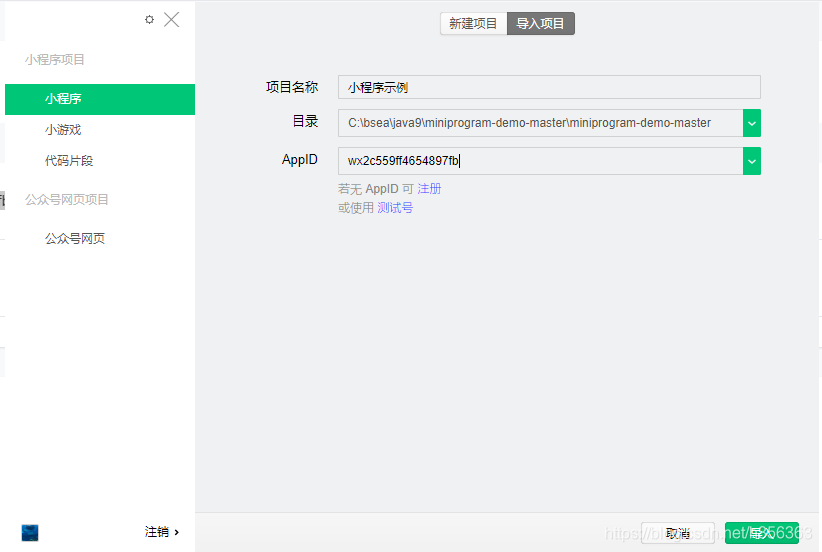Use the 测试号 link
Viewport: 822px width, 552px height.
pyautogui.click(x=395, y=208)
